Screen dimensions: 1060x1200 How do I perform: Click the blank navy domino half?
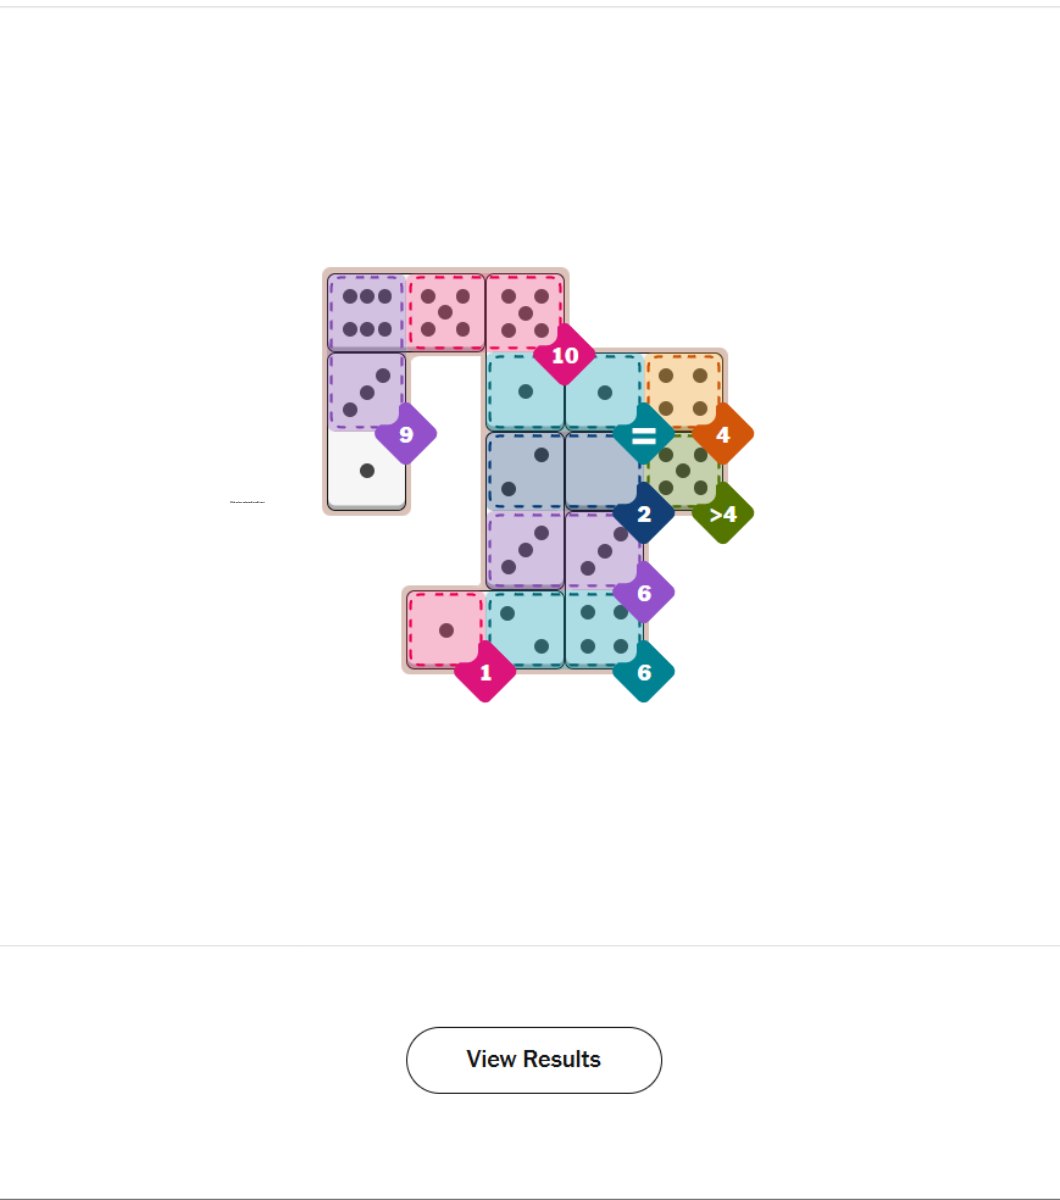point(603,470)
